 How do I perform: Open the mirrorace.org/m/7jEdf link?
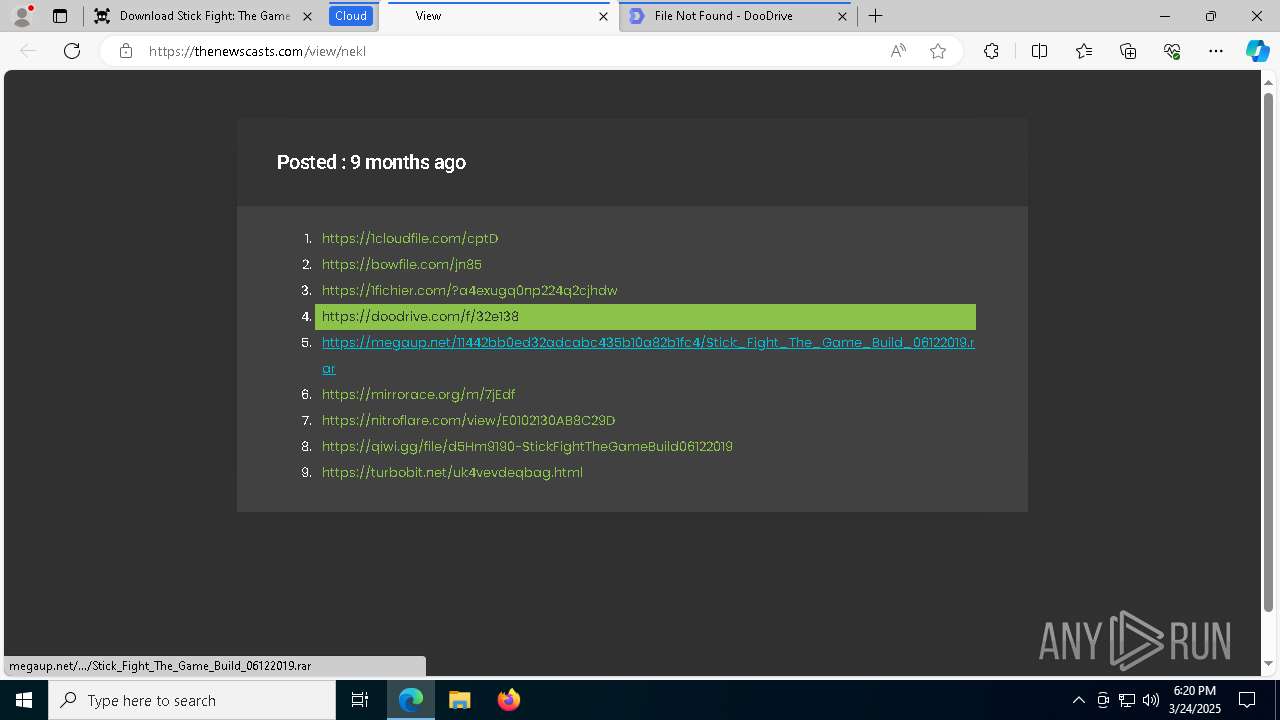pyautogui.click(x=418, y=394)
